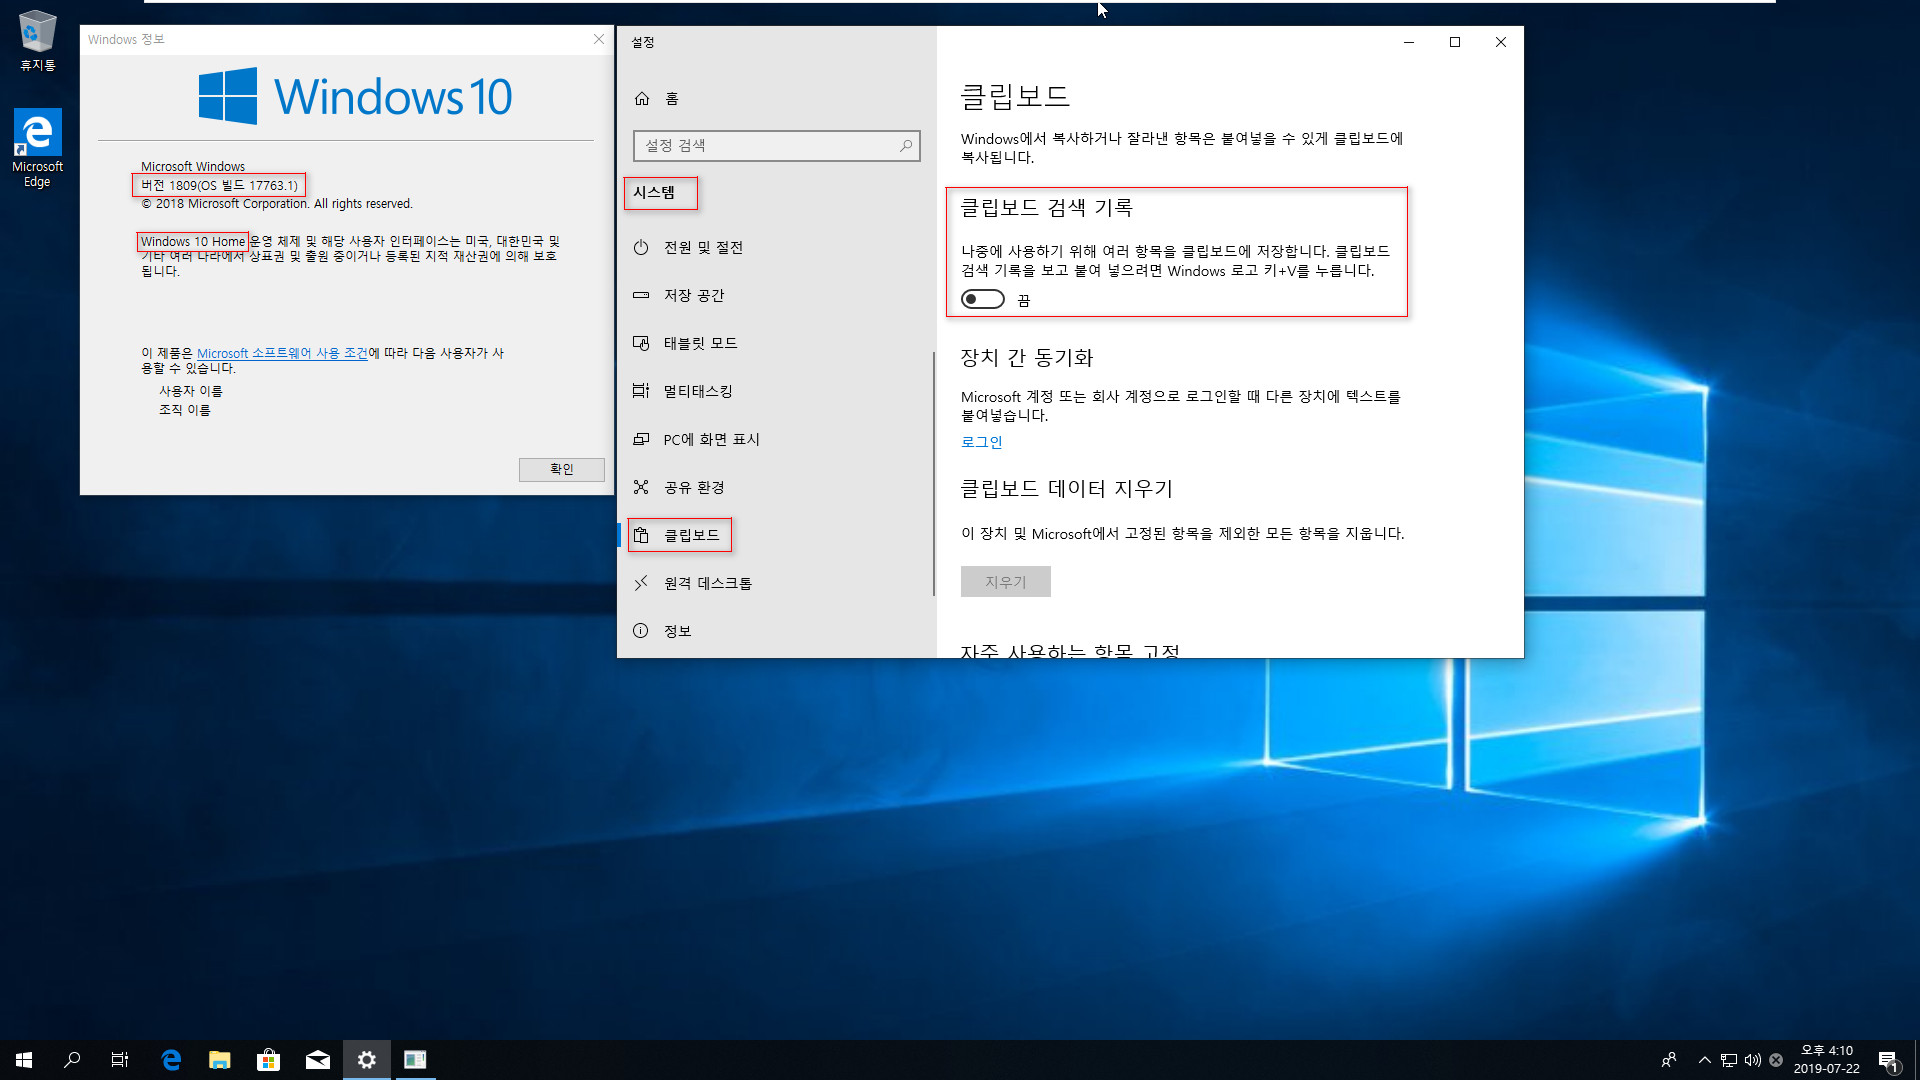1920x1080 pixels.
Task: Open Action Center notifications icon
Action: click(1888, 1060)
